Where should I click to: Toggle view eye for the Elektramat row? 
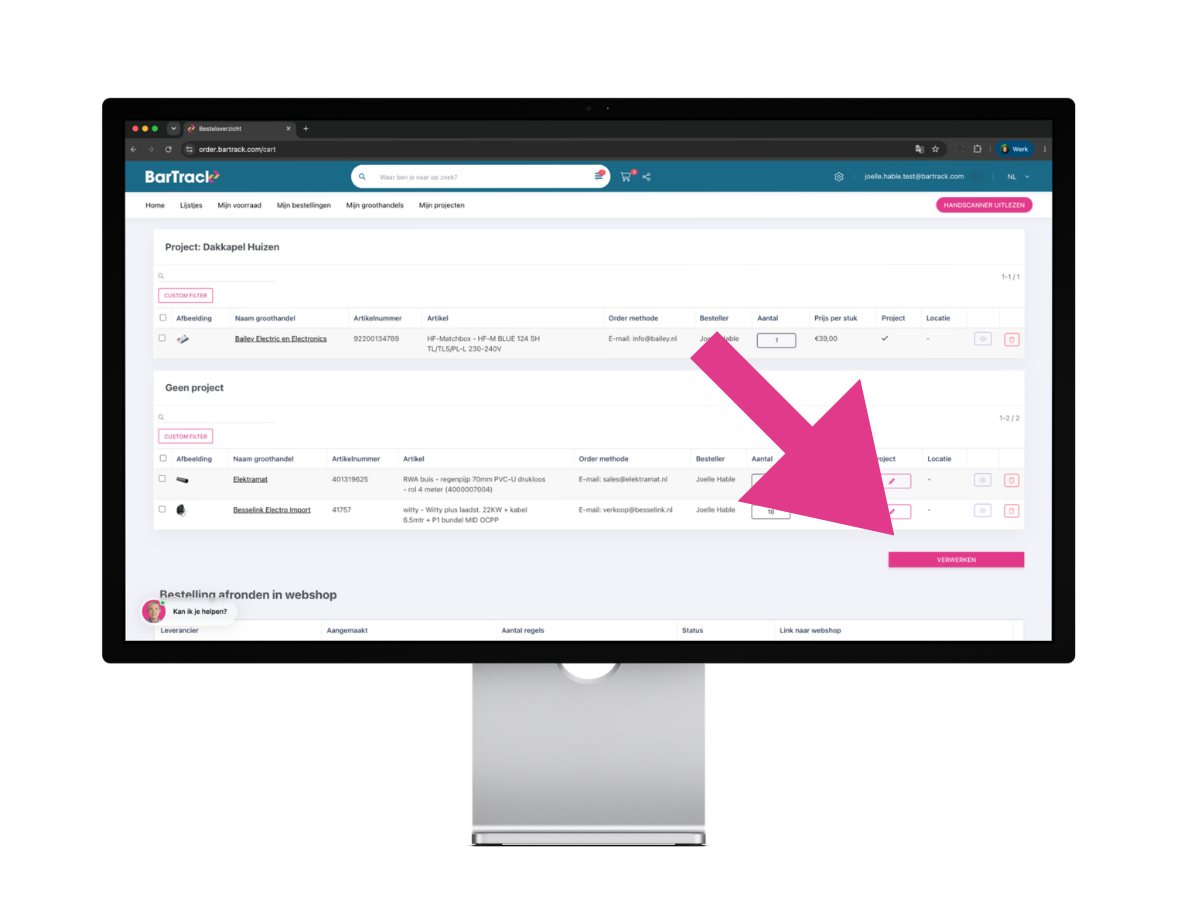983,480
